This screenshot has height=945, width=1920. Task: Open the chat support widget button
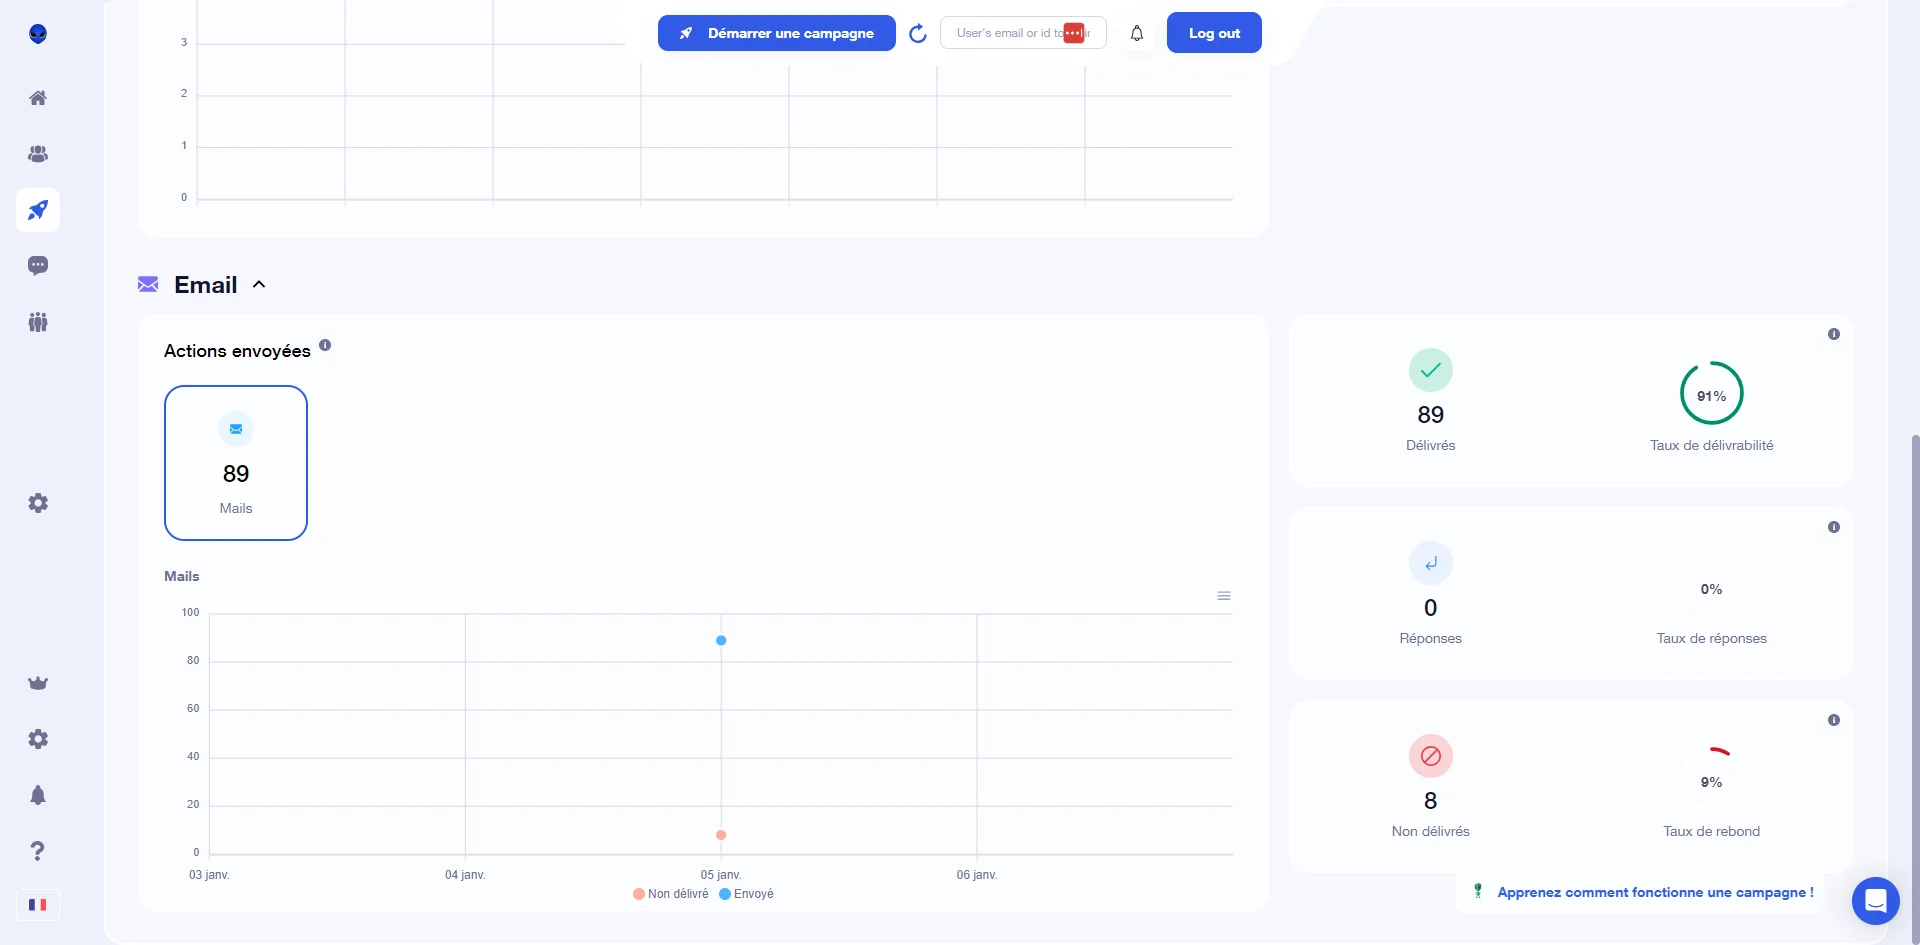tap(1876, 901)
